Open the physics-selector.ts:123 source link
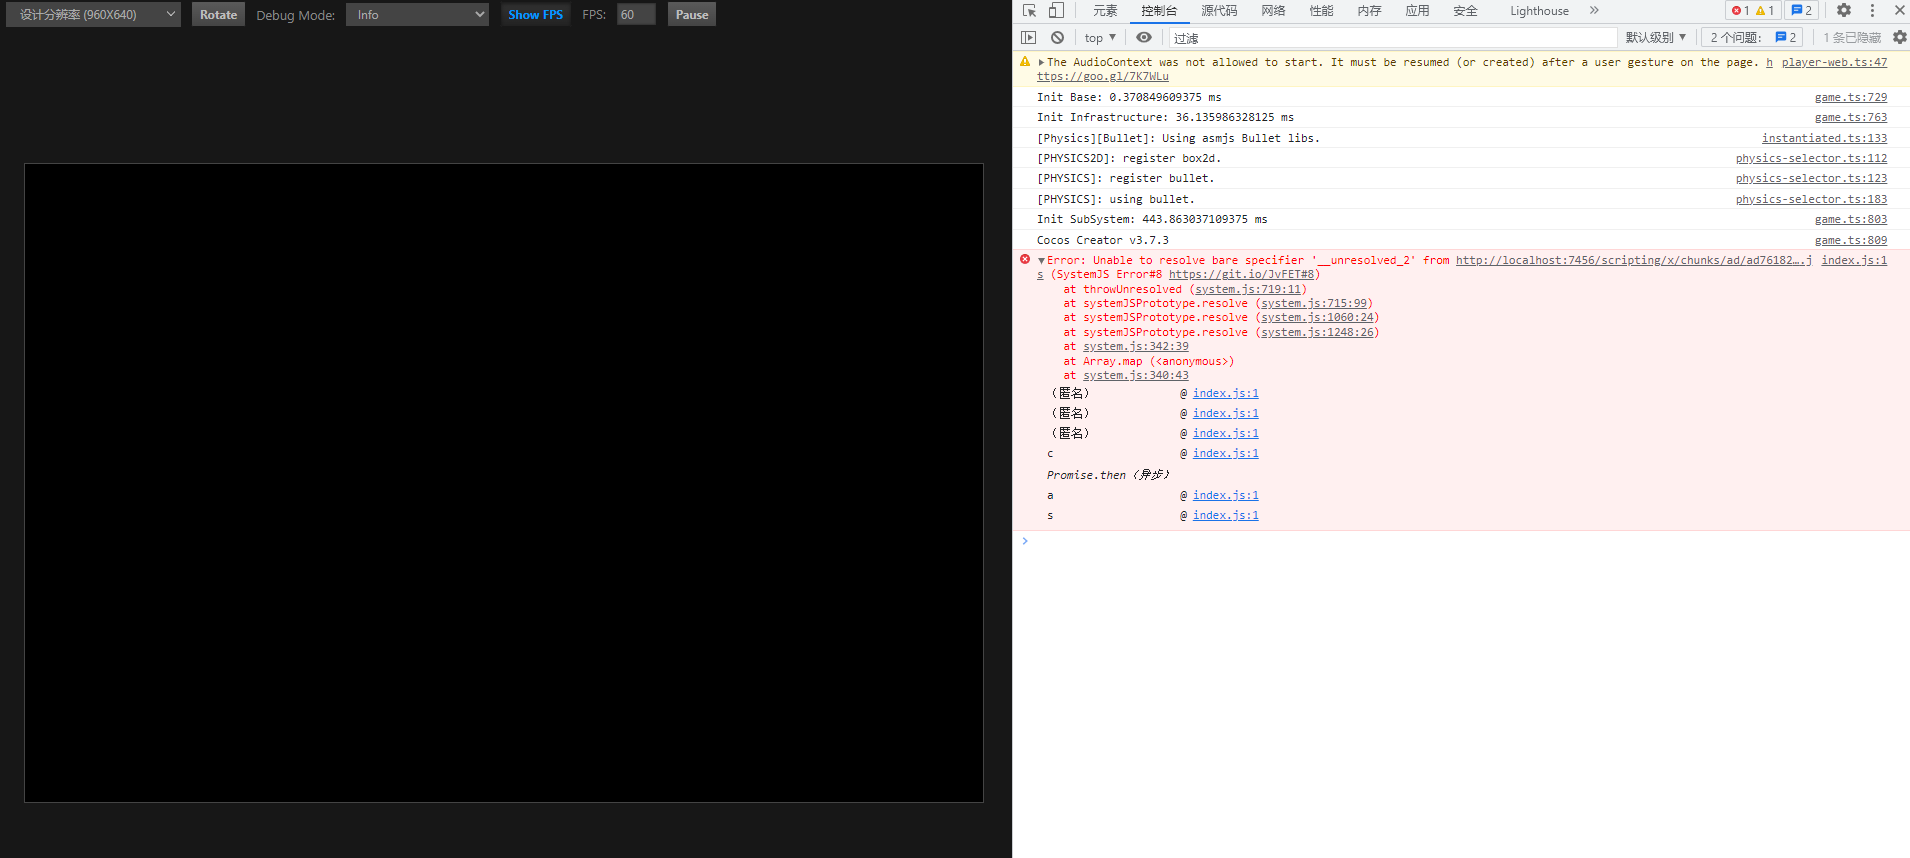 click(1812, 178)
